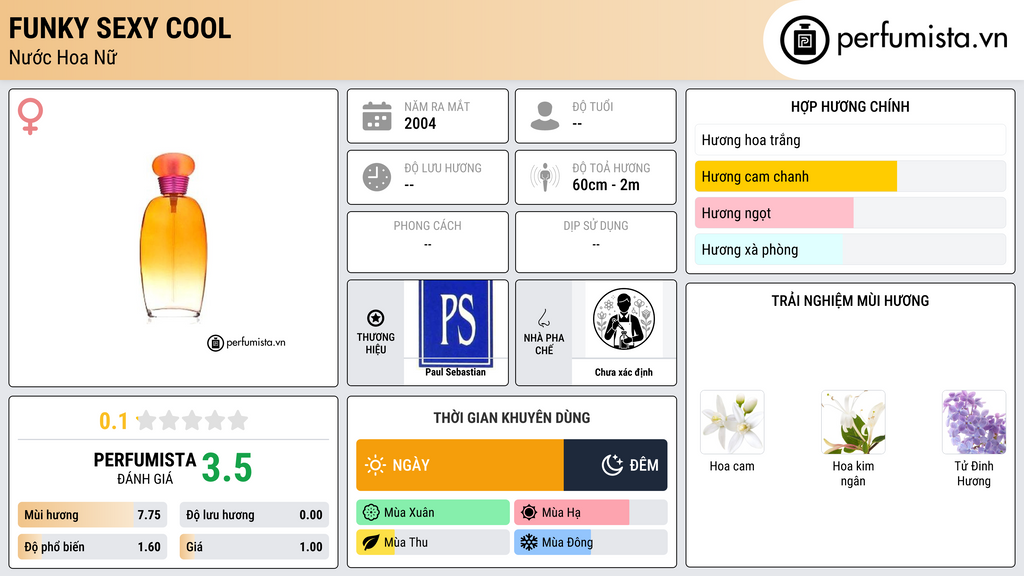Open the Hoa kim ngân note image

[853, 422]
